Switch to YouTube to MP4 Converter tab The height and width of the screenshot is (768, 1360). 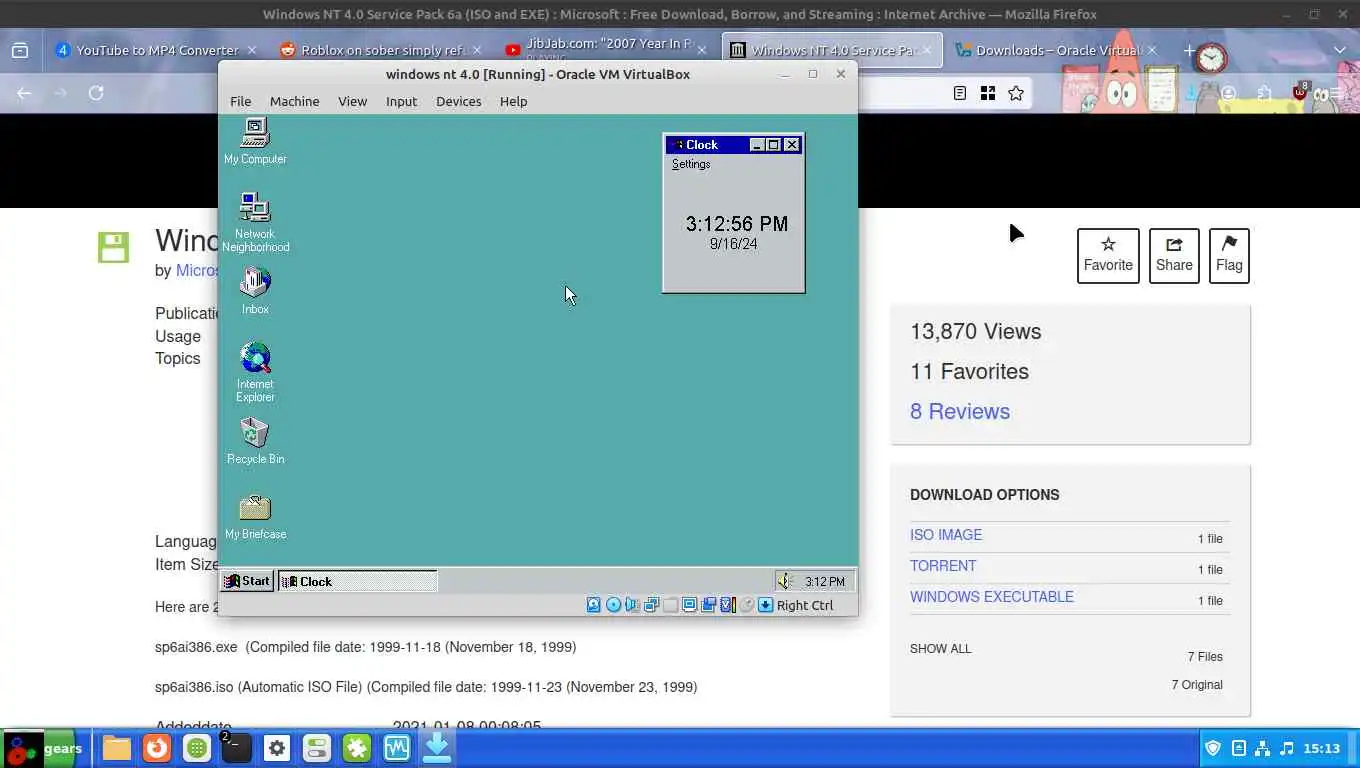coord(157,50)
